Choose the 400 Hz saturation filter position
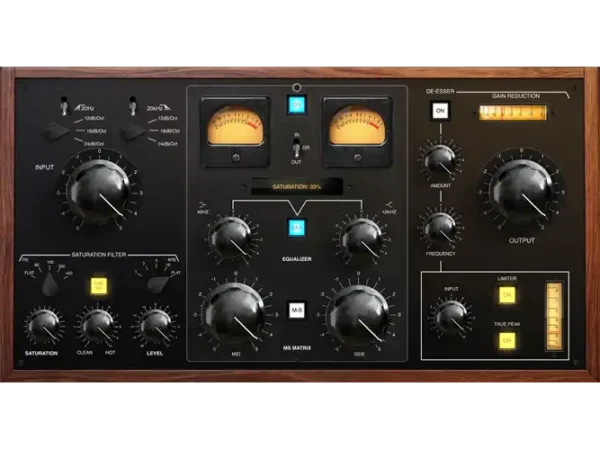600x450 pixels. pos(69,273)
